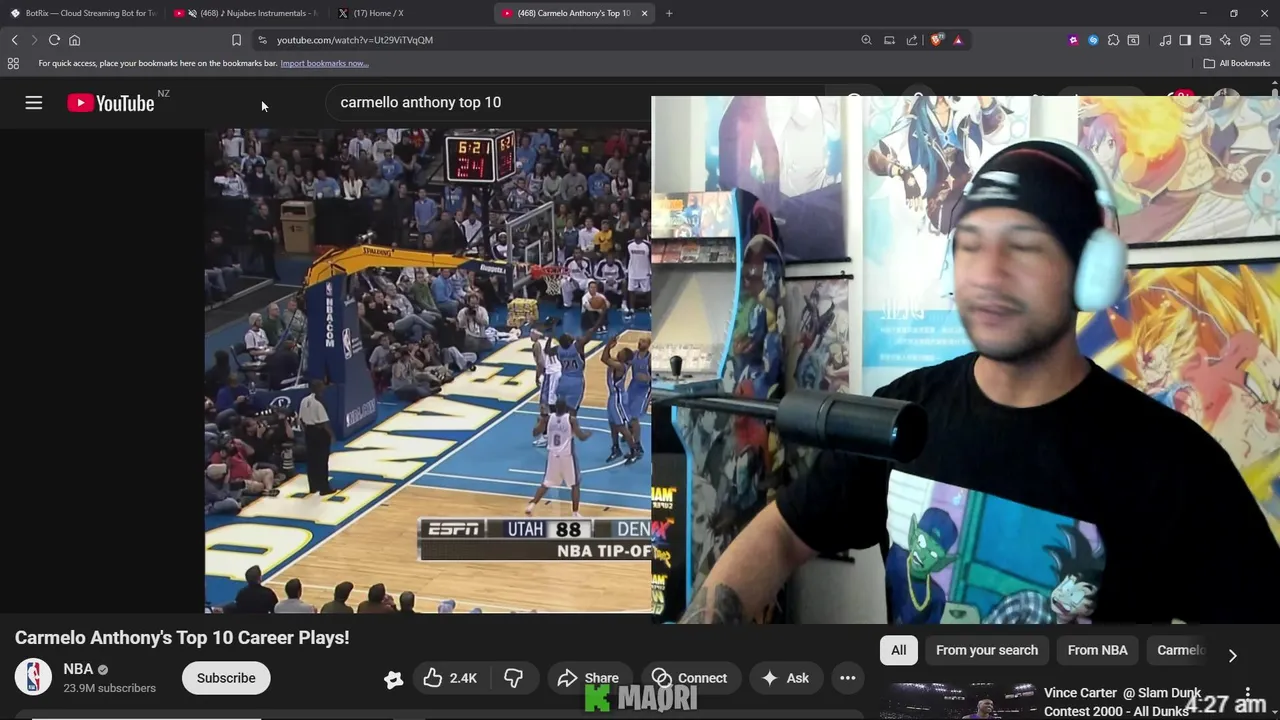The image size is (1280, 720).
Task: Click the blue Shazam-like extension icon
Action: [x=1093, y=40]
